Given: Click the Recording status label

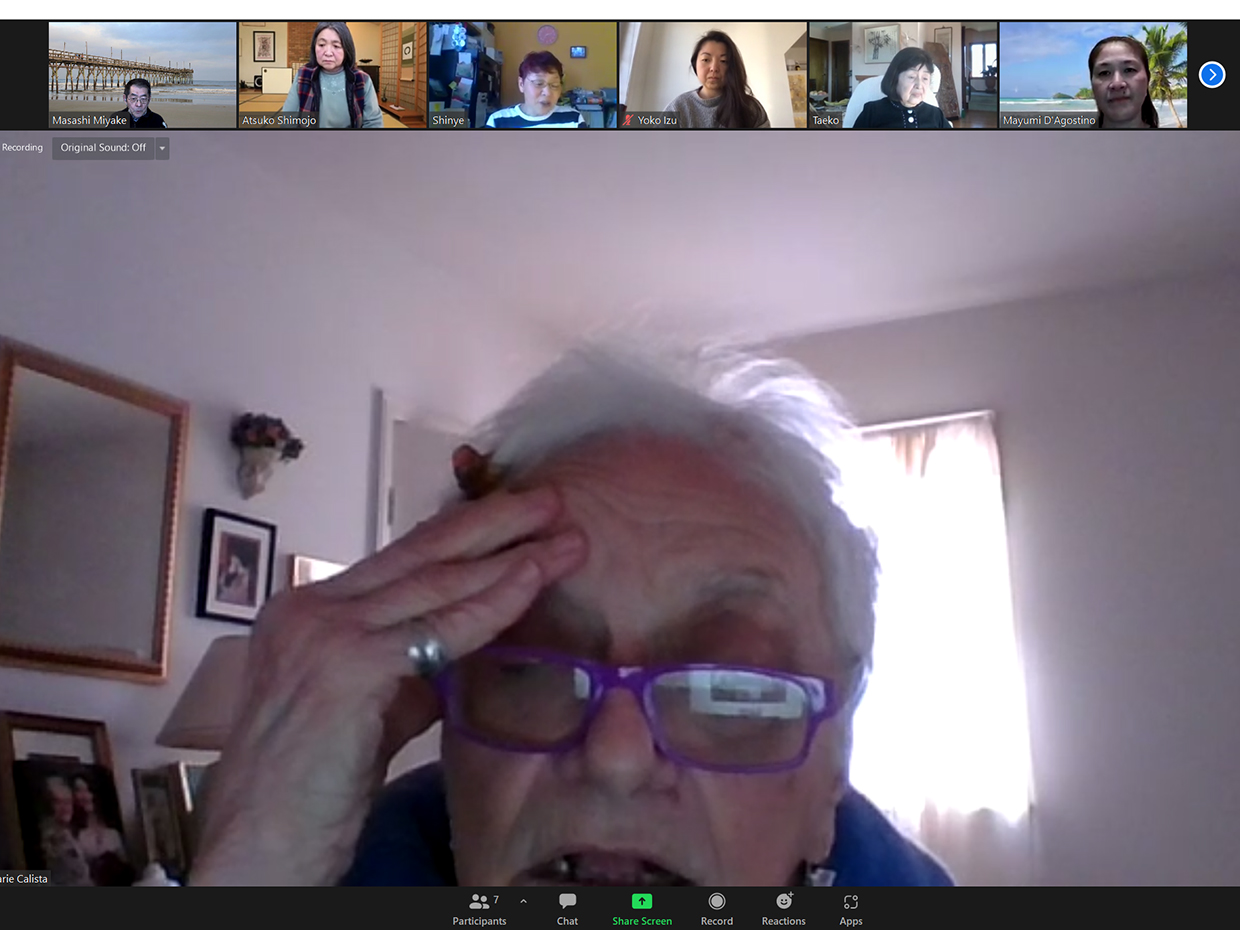Looking at the screenshot, I should [x=22, y=148].
